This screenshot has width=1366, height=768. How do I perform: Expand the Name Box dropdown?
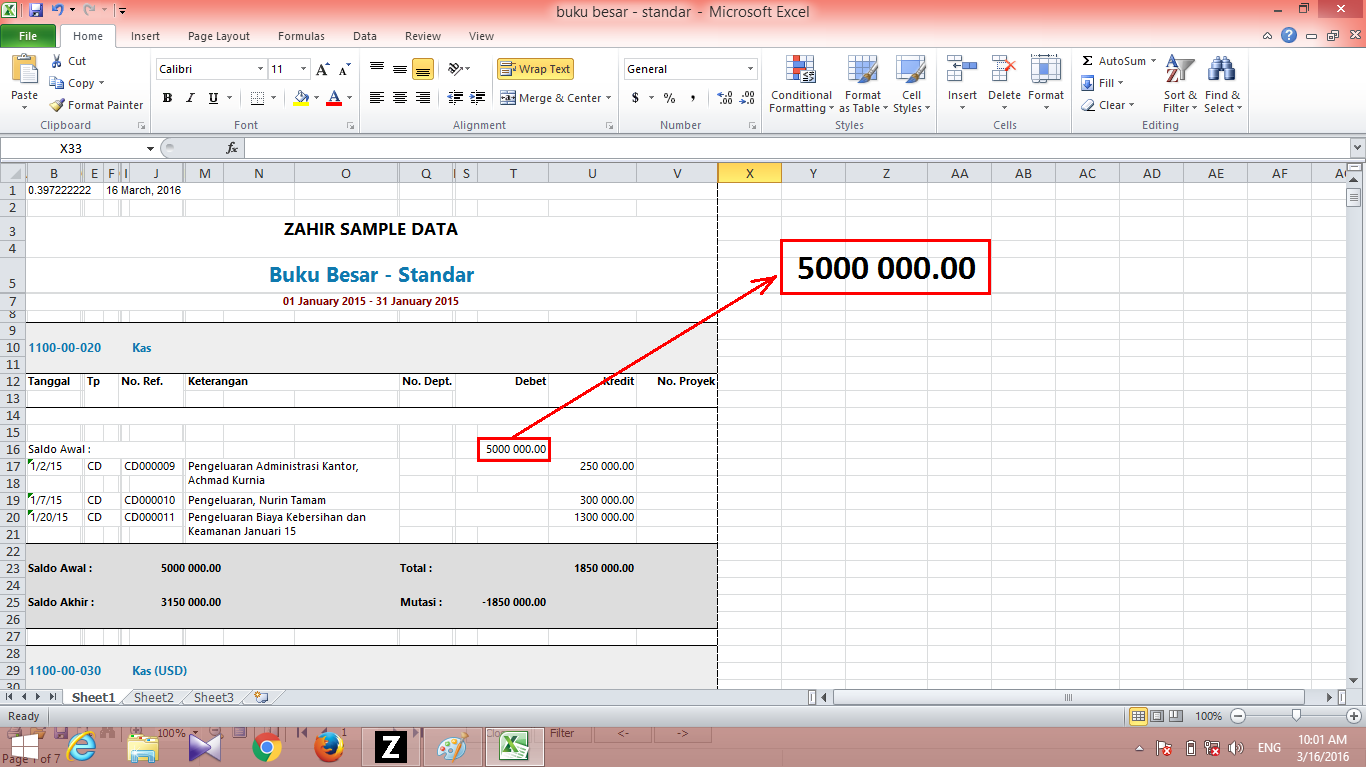(x=151, y=148)
